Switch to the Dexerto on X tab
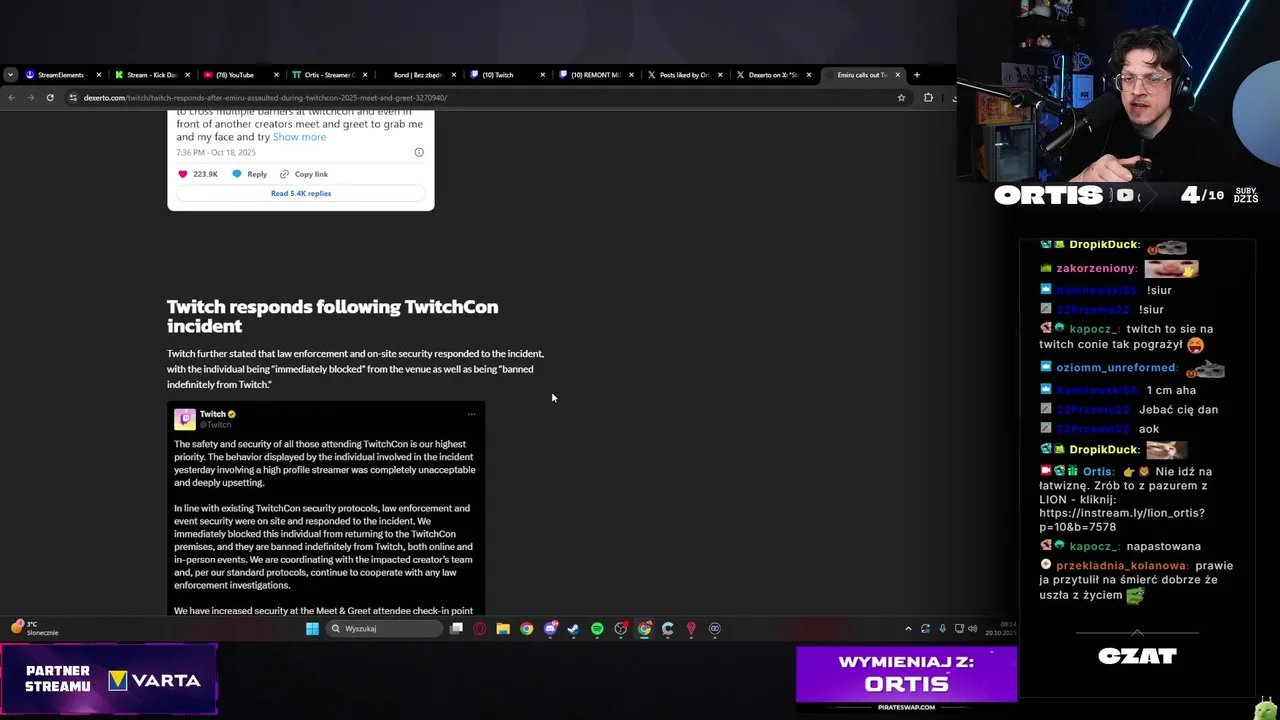 773,75
